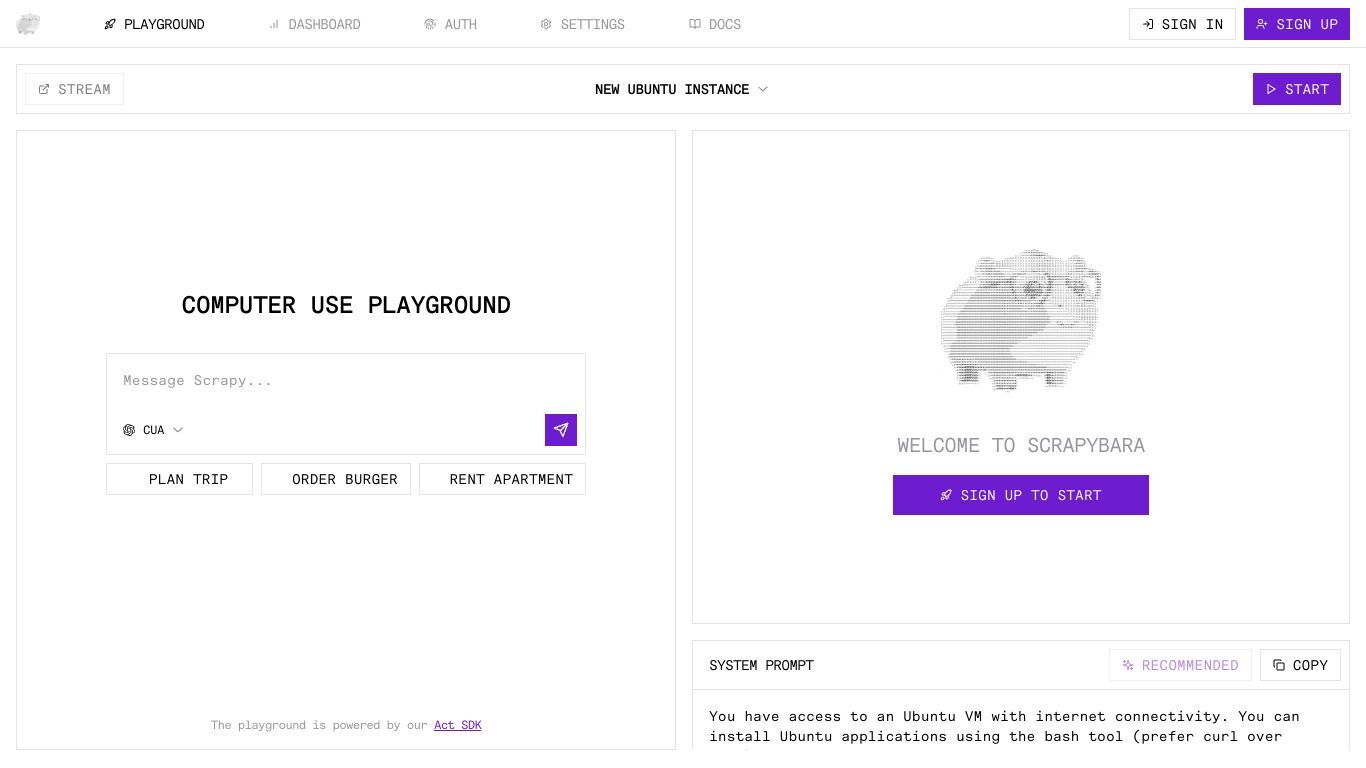The width and height of the screenshot is (1366, 768).
Task: Click the chevron next to CUA
Action: [x=178, y=430]
